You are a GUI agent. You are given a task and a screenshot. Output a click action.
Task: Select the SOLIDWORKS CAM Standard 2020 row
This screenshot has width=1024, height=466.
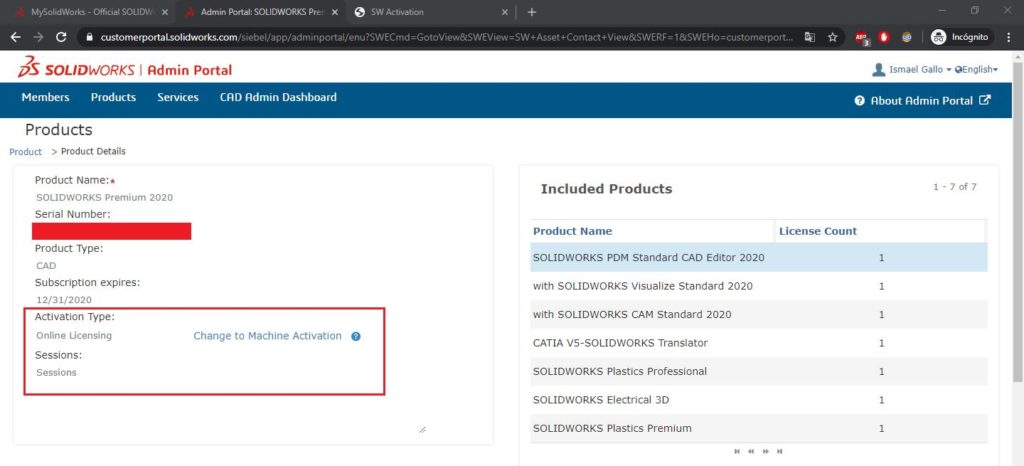759,315
